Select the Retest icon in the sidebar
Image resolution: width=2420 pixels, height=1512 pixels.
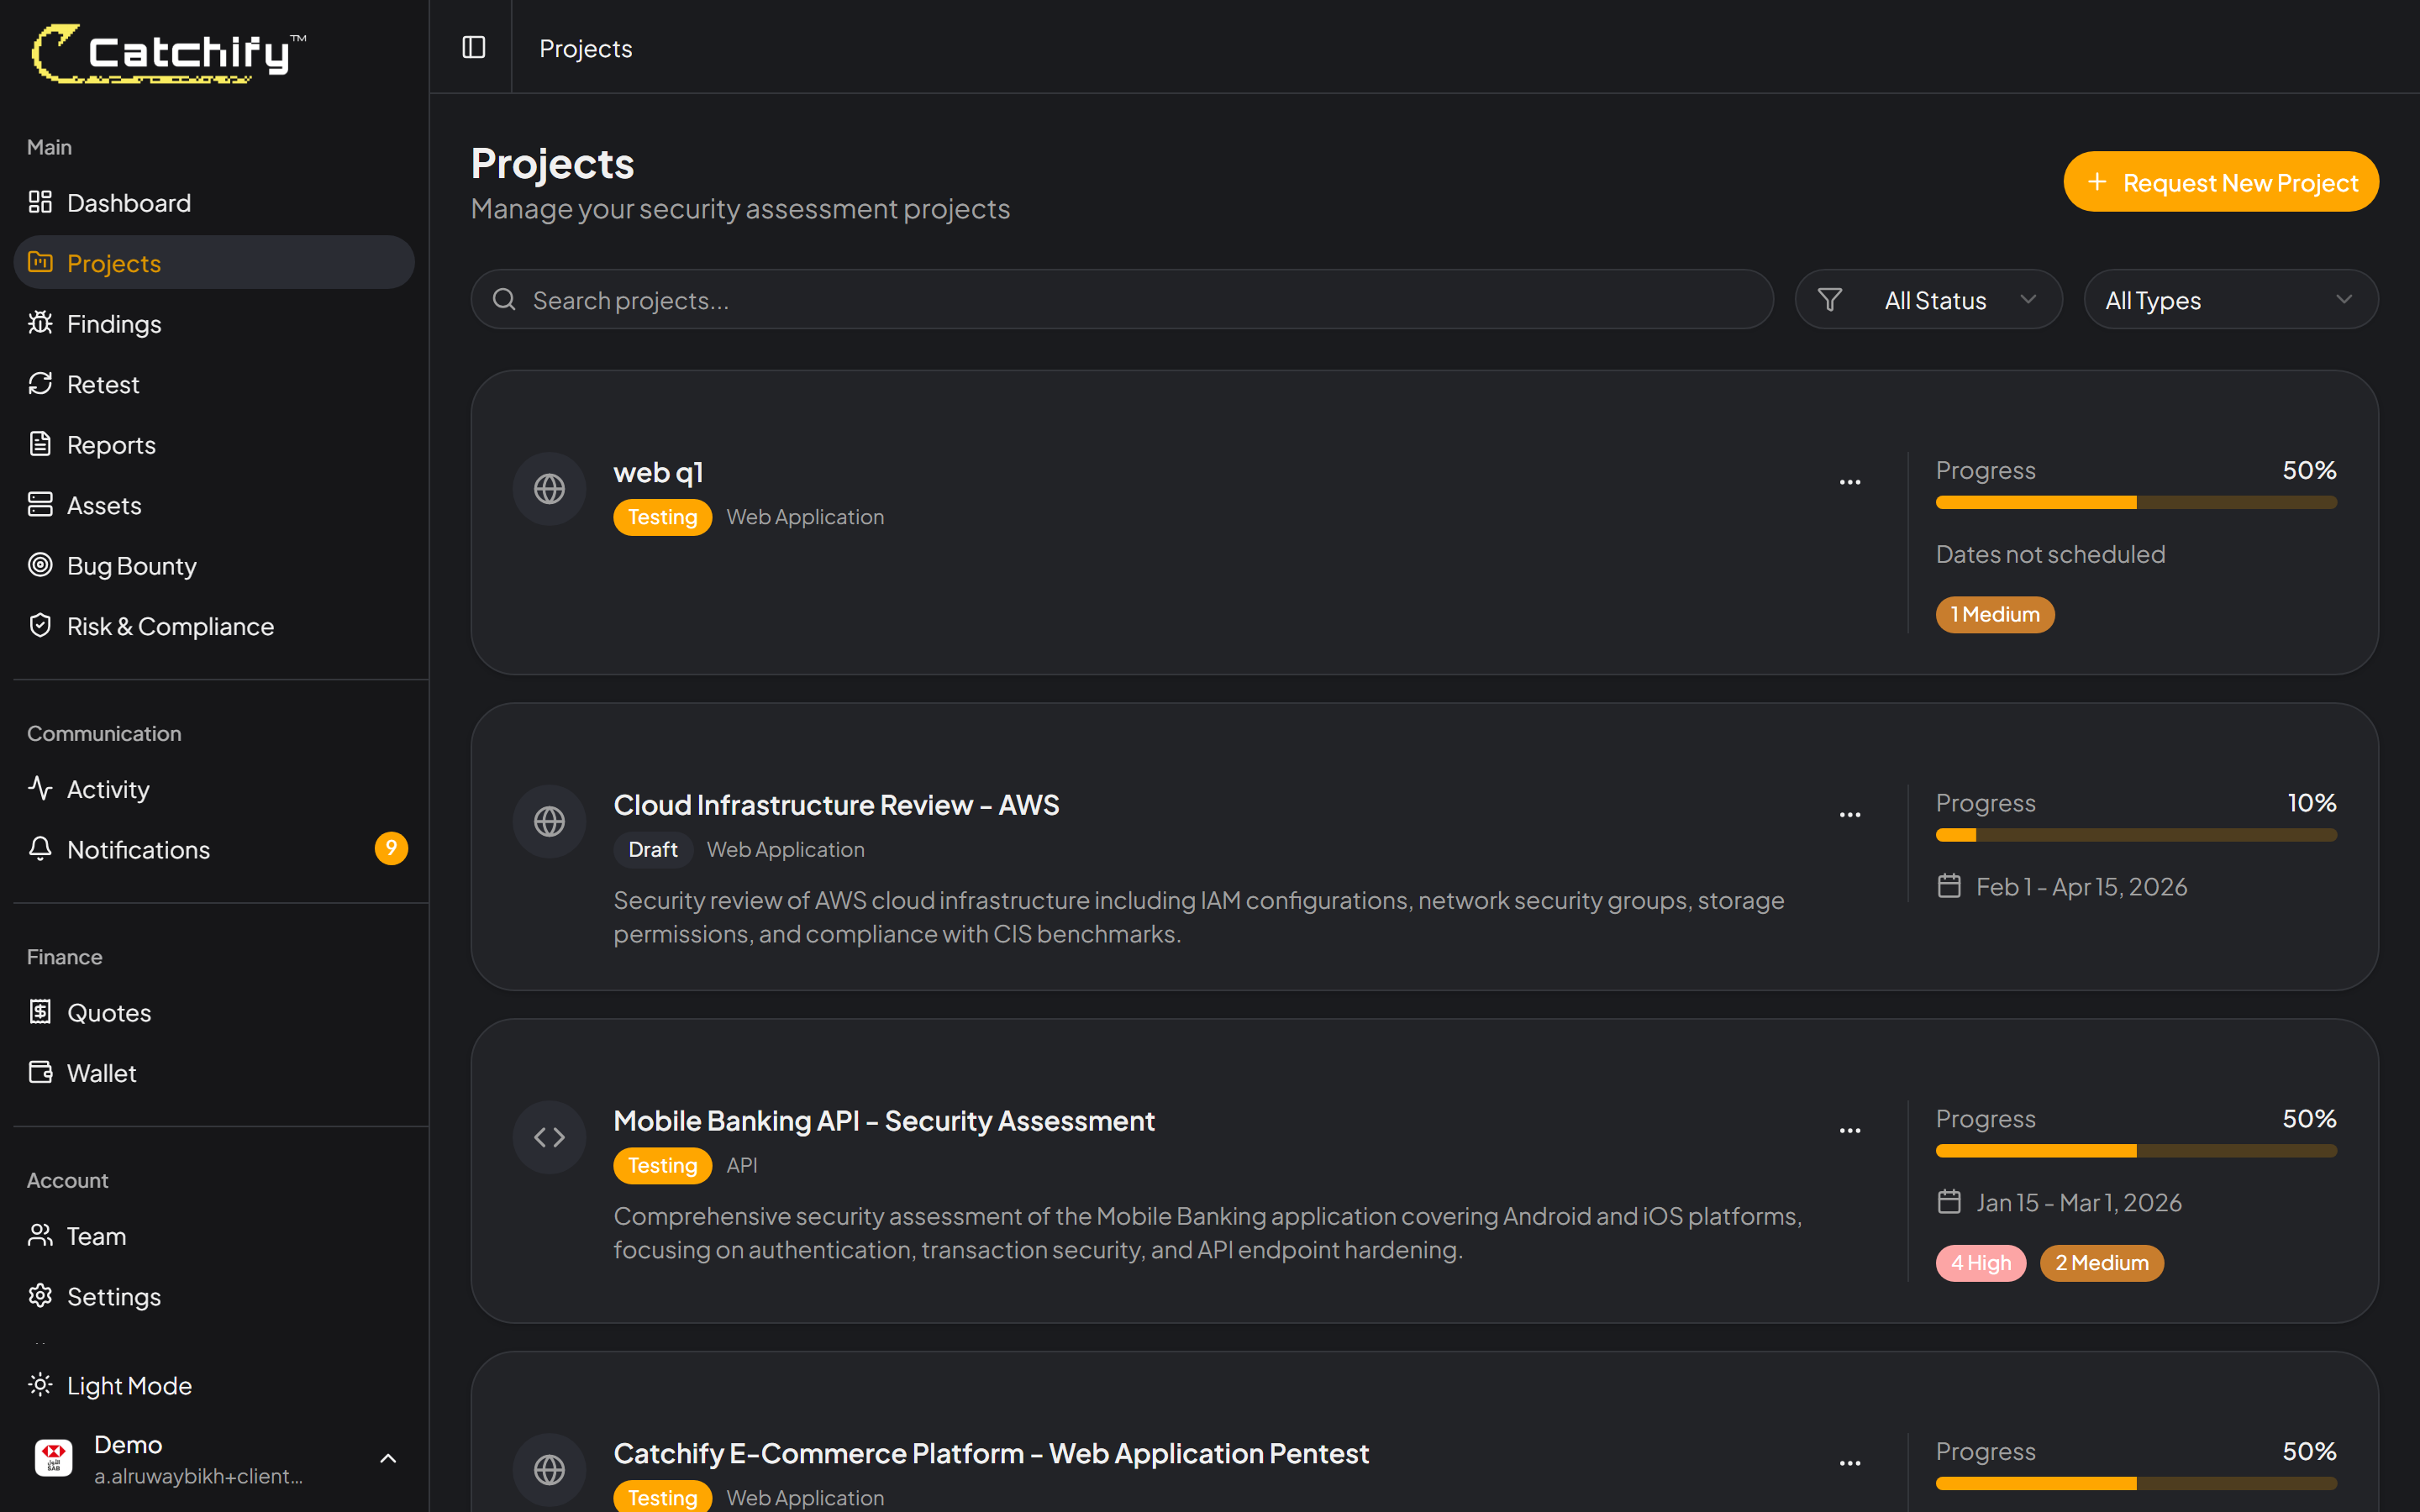coord(40,383)
